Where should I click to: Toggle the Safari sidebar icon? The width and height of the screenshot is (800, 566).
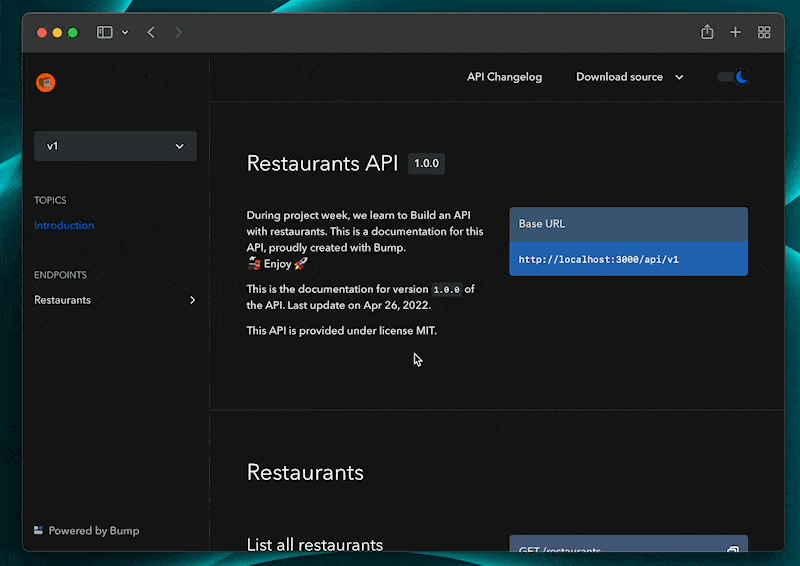105,32
